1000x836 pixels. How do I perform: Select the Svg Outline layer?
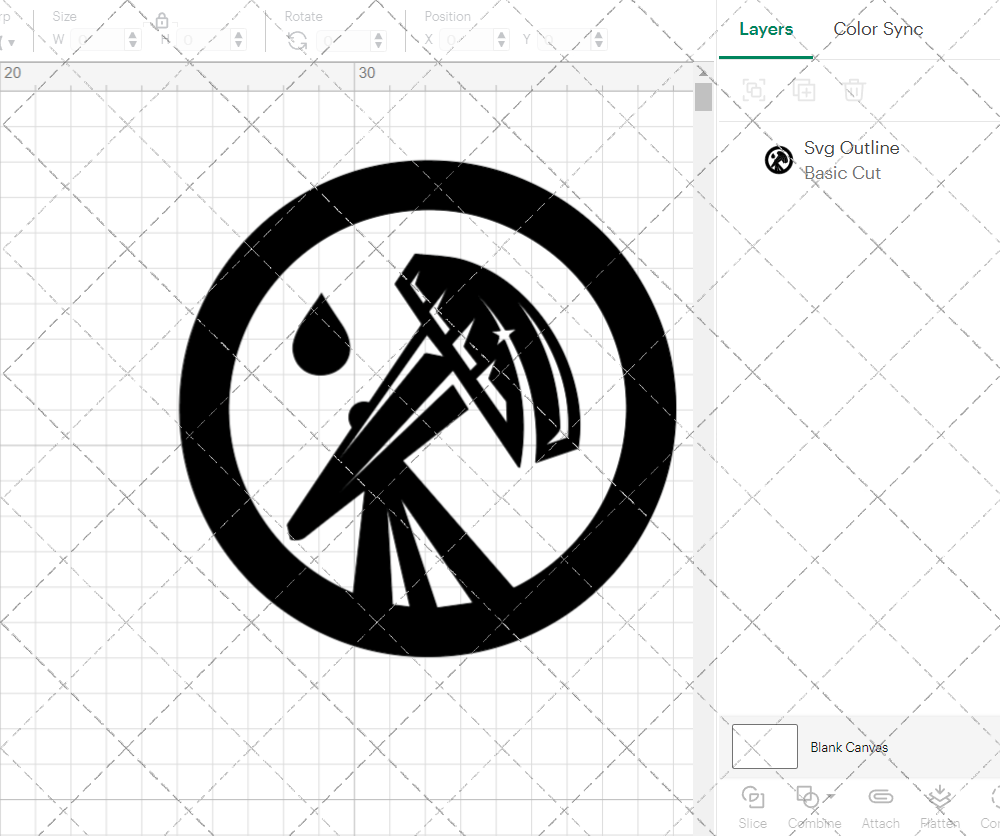pos(851,160)
